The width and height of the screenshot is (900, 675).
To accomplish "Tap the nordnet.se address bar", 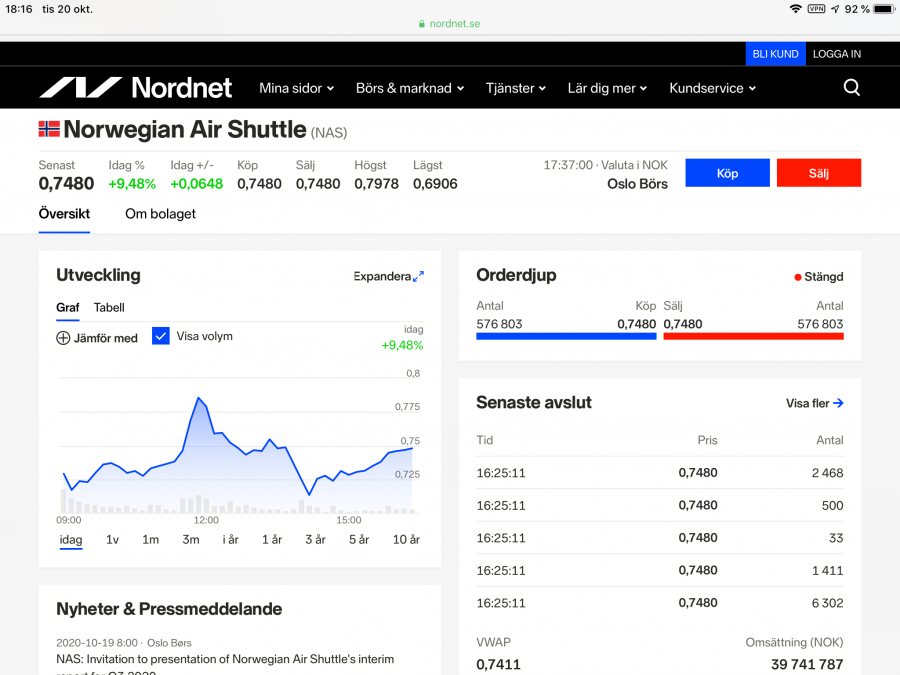I will coord(449,23).
